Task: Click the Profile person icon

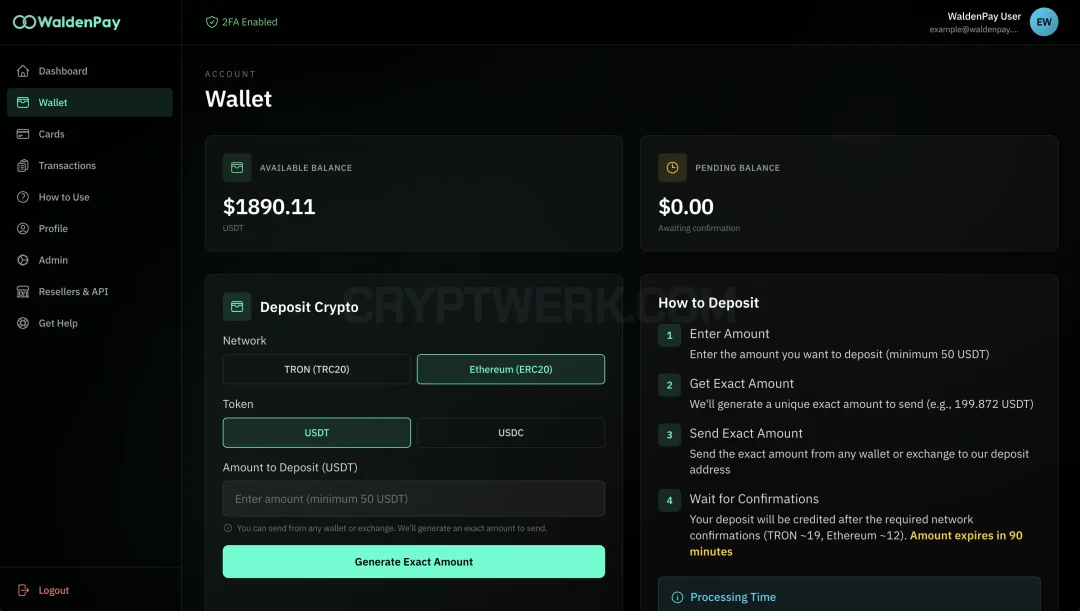Action: coord(23,229)
